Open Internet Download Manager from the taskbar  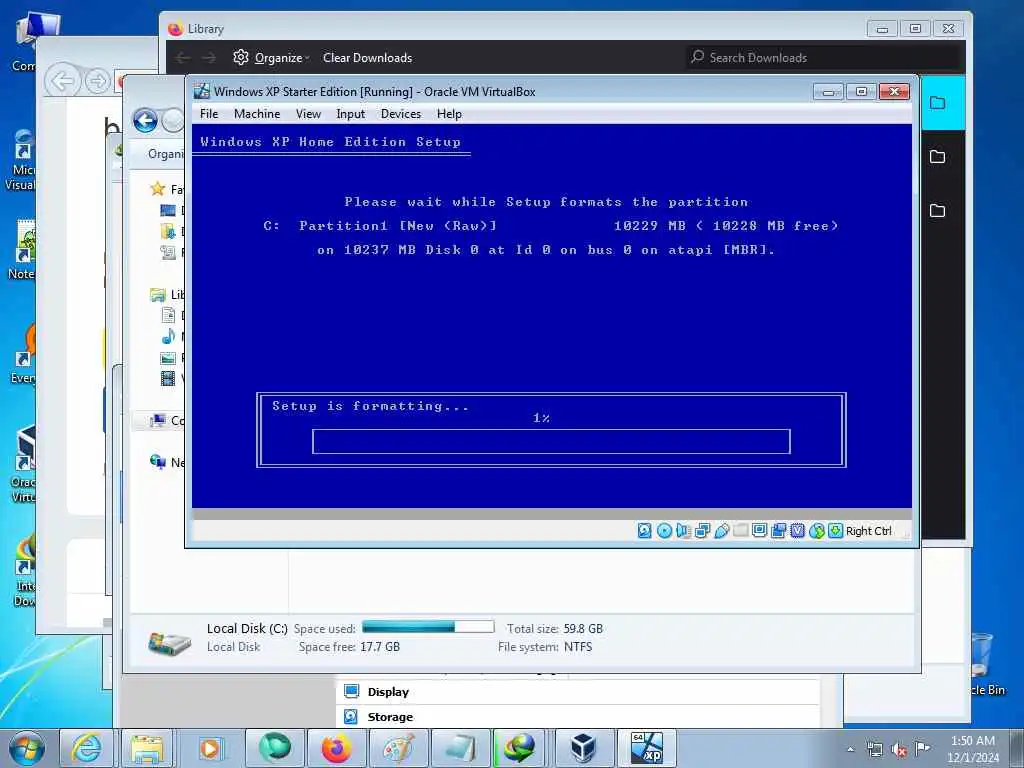coord(520,748)
